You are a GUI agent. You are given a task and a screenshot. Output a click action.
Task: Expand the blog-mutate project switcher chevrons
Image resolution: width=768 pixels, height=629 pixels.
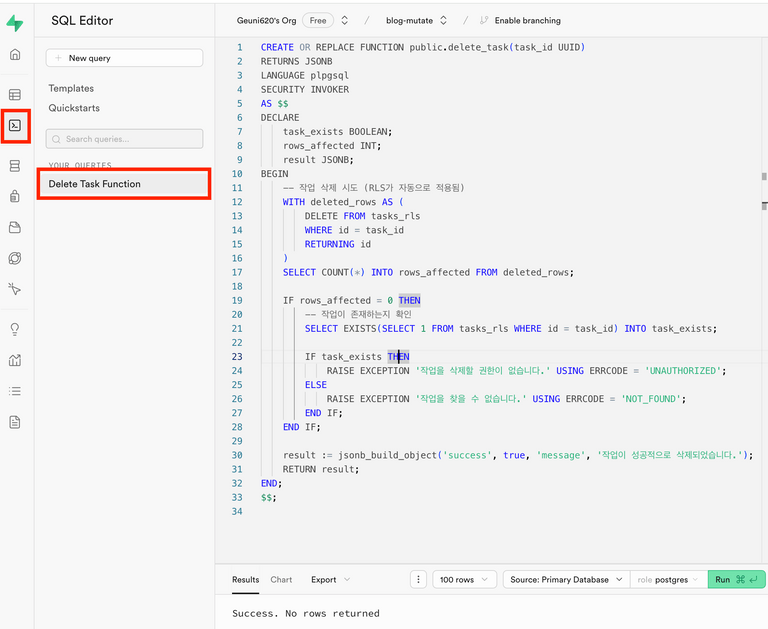click(x=443, y=21)
